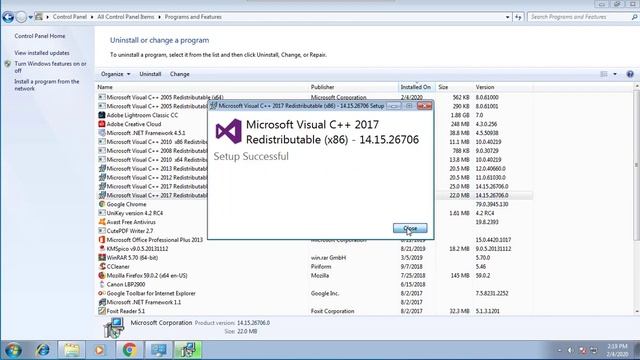Screen dimensions: 640x360
Task: Select Microsoft .NET Framework 4.5.1 icon
Action: [102, 133]
